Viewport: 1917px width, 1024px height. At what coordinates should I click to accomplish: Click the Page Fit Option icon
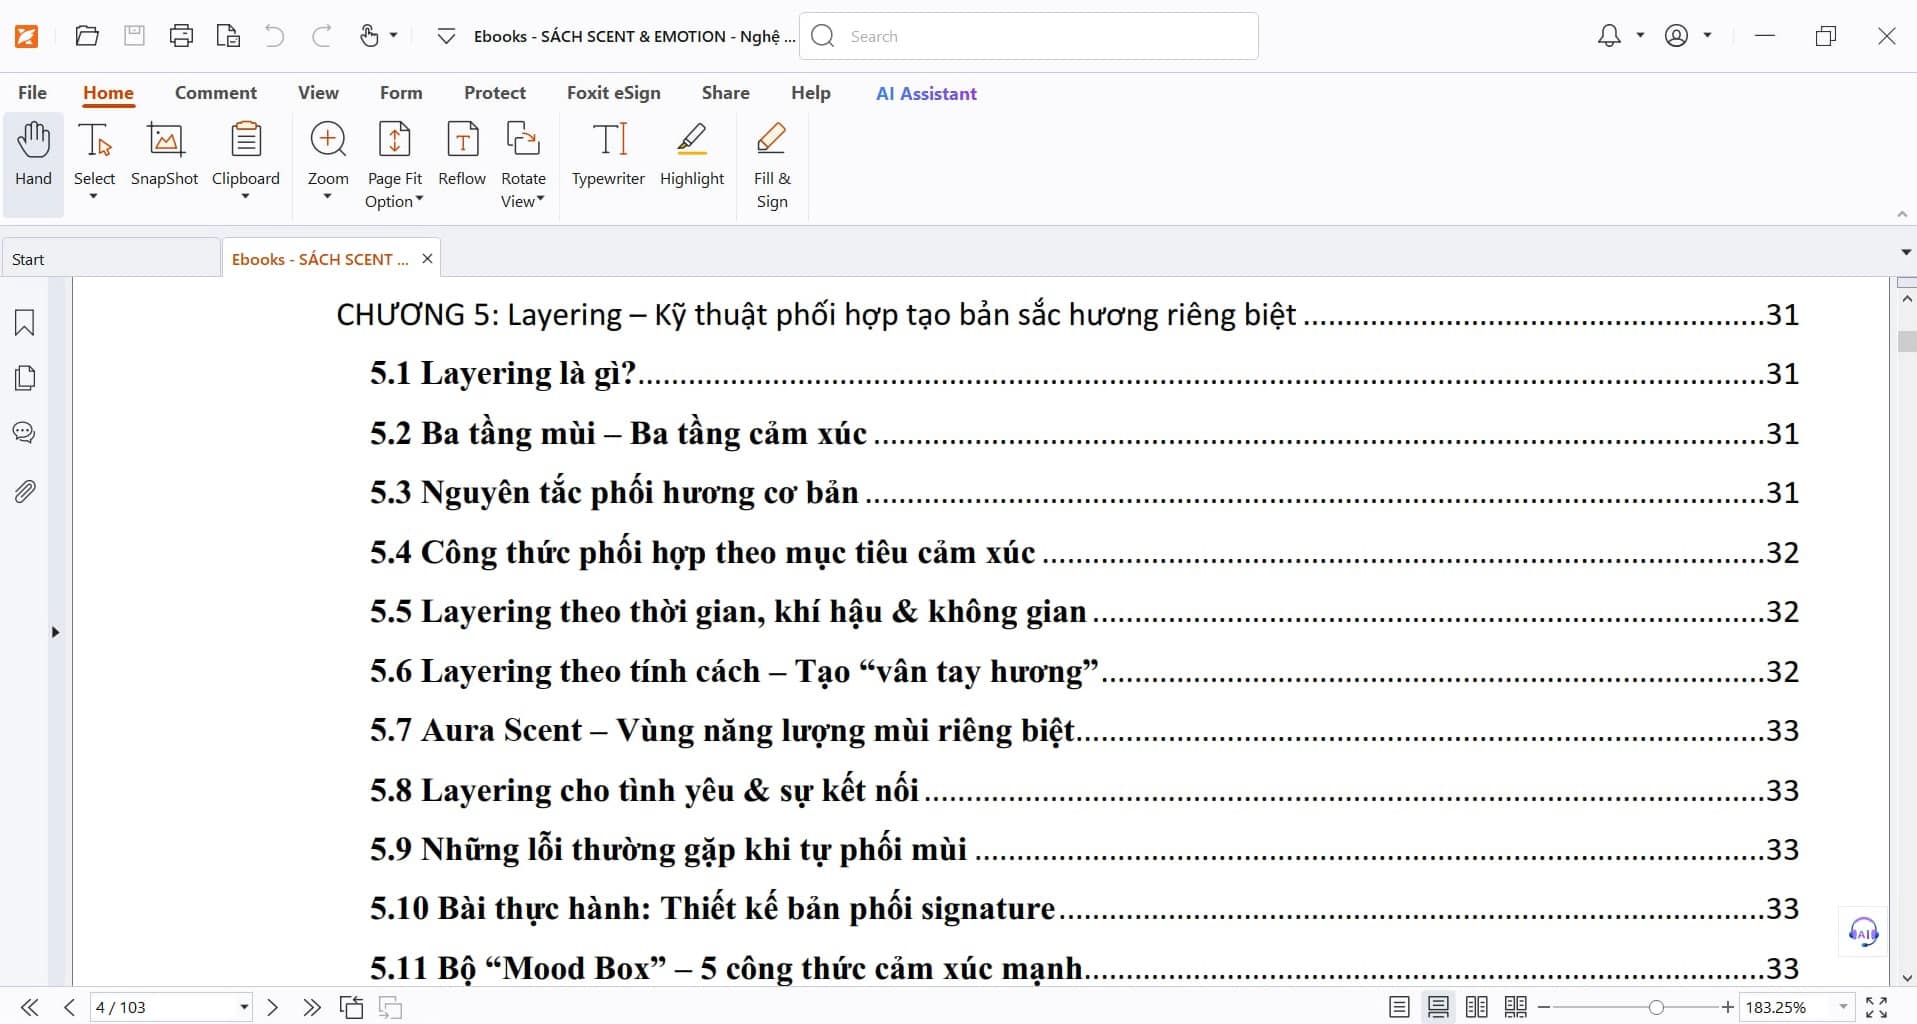pos(394,138)
